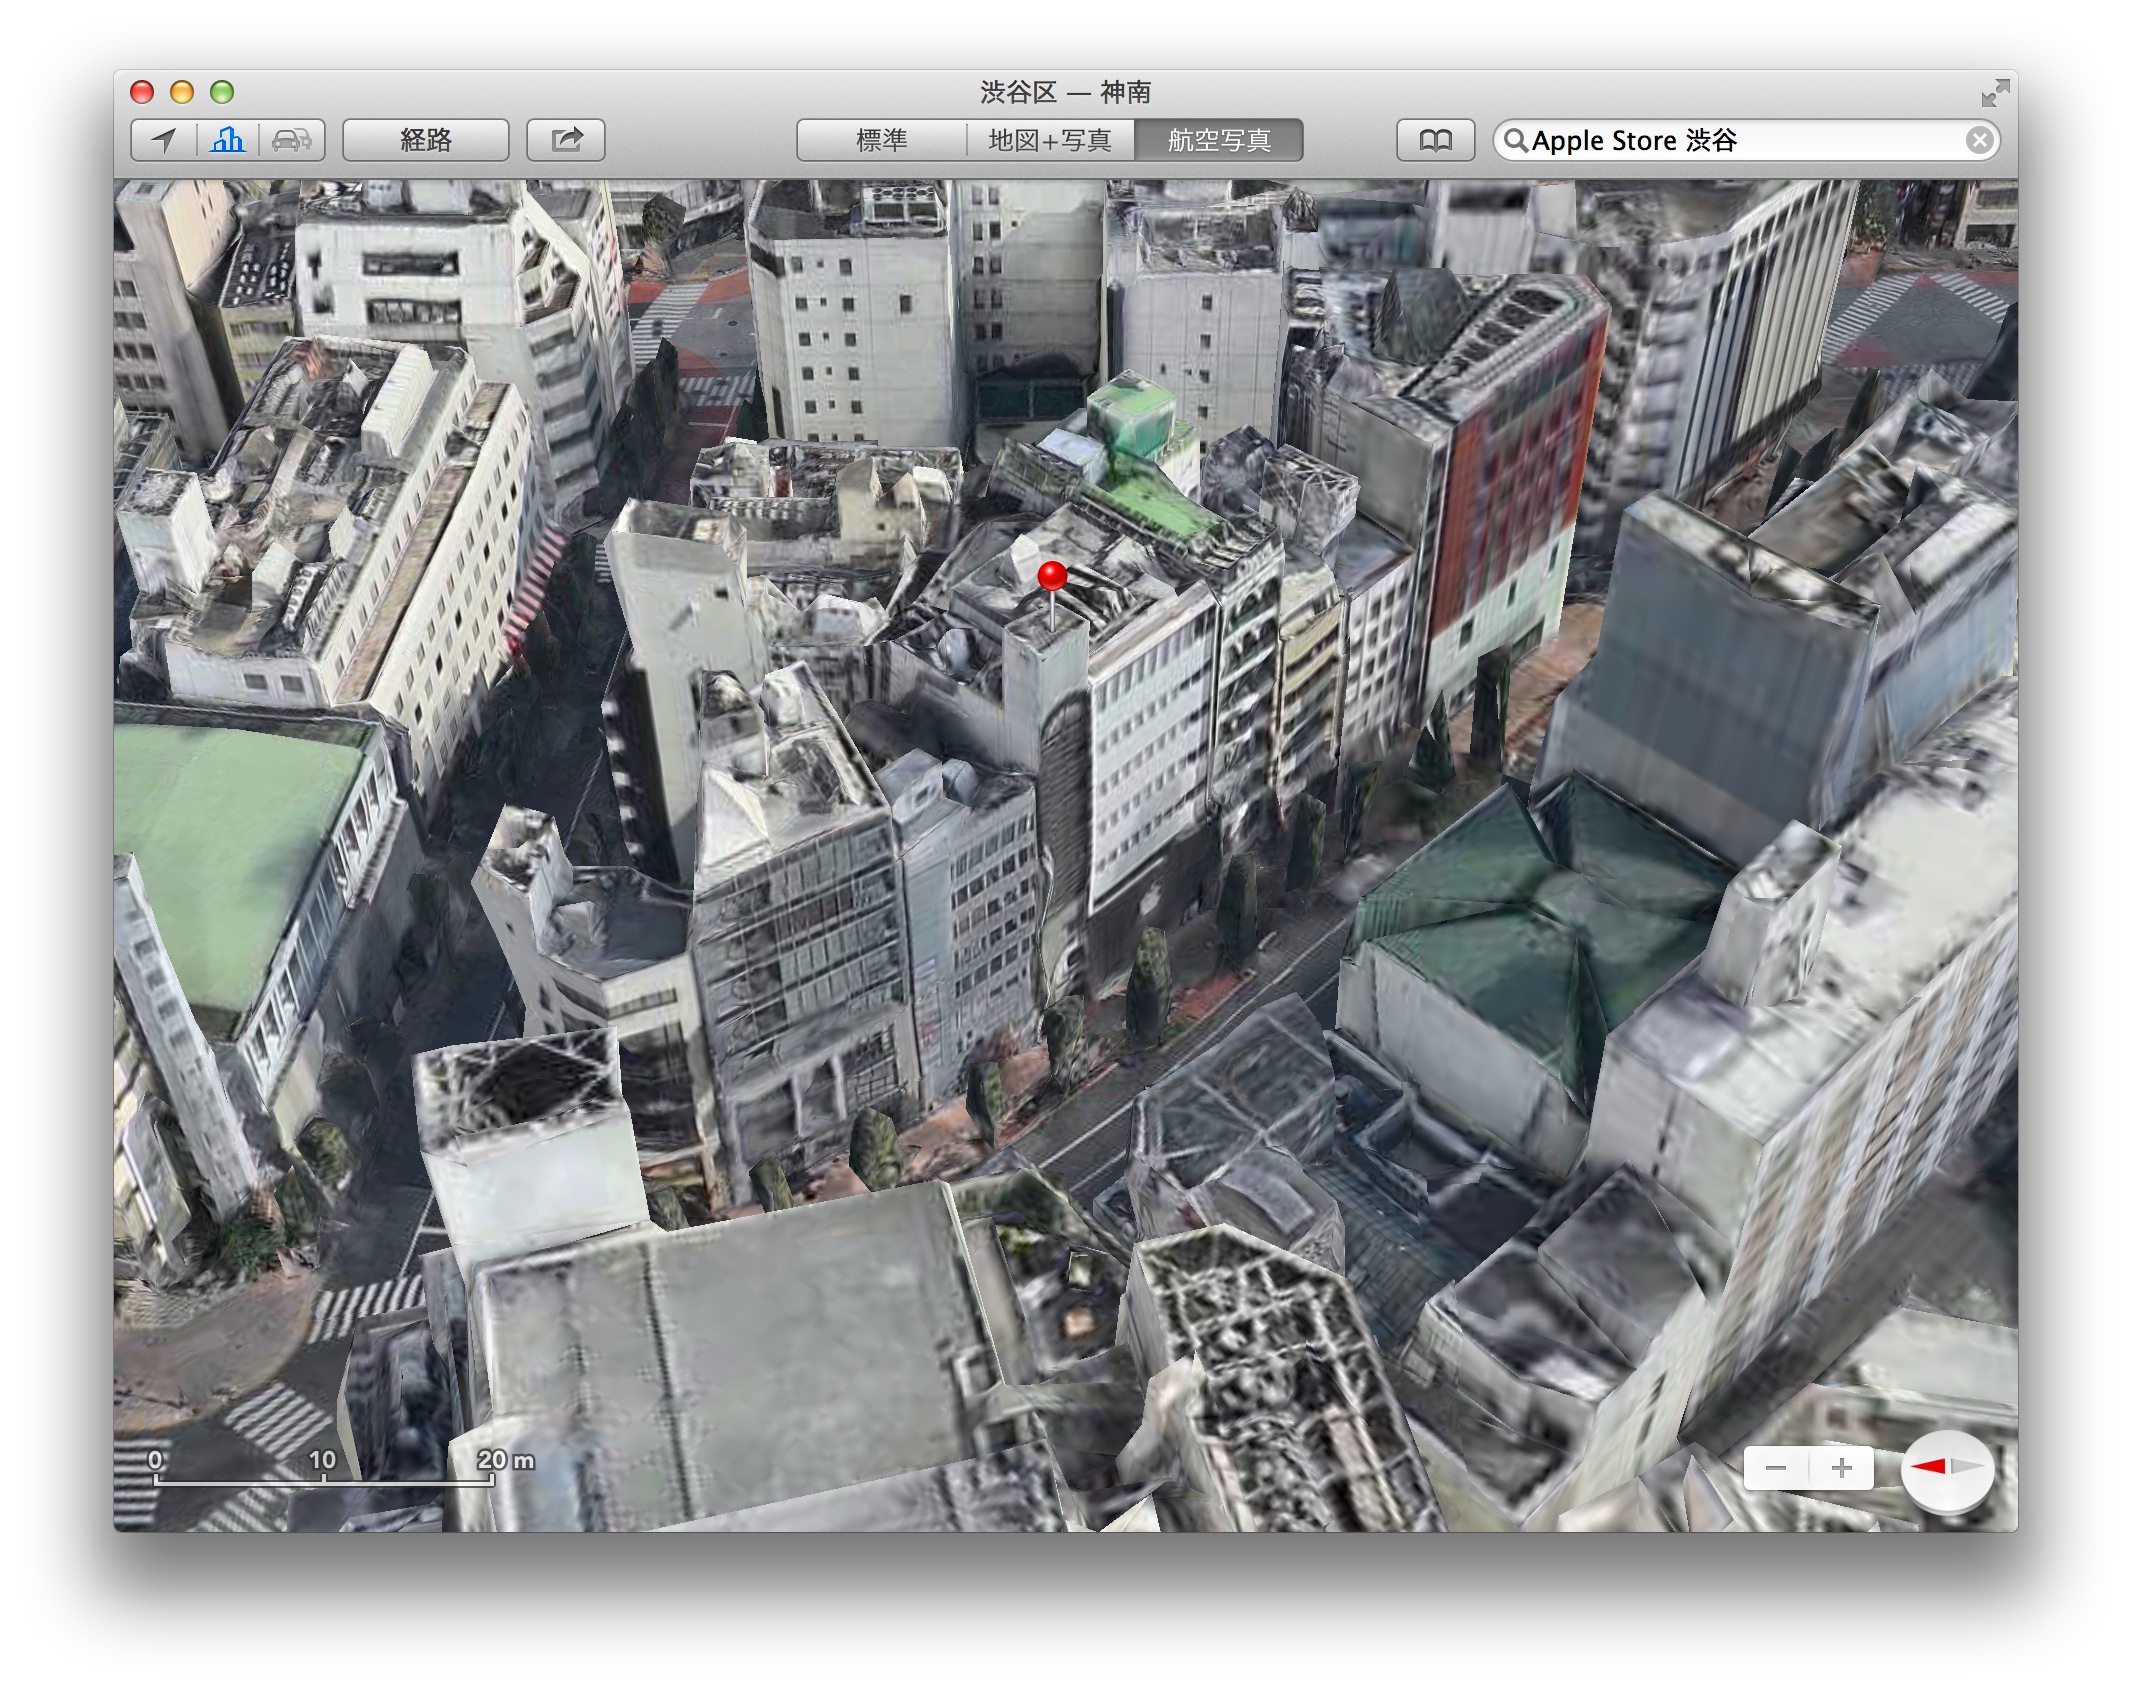Viewport: 2132px width, 1690px height.
Task: Select the 航空写真 satellite view
Action: [1219, 140]
